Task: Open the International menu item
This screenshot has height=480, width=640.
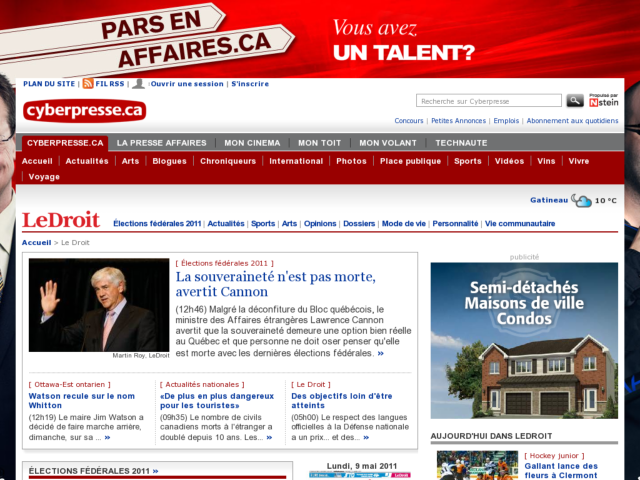Action: pyautogui.click(x=296, y=161)
